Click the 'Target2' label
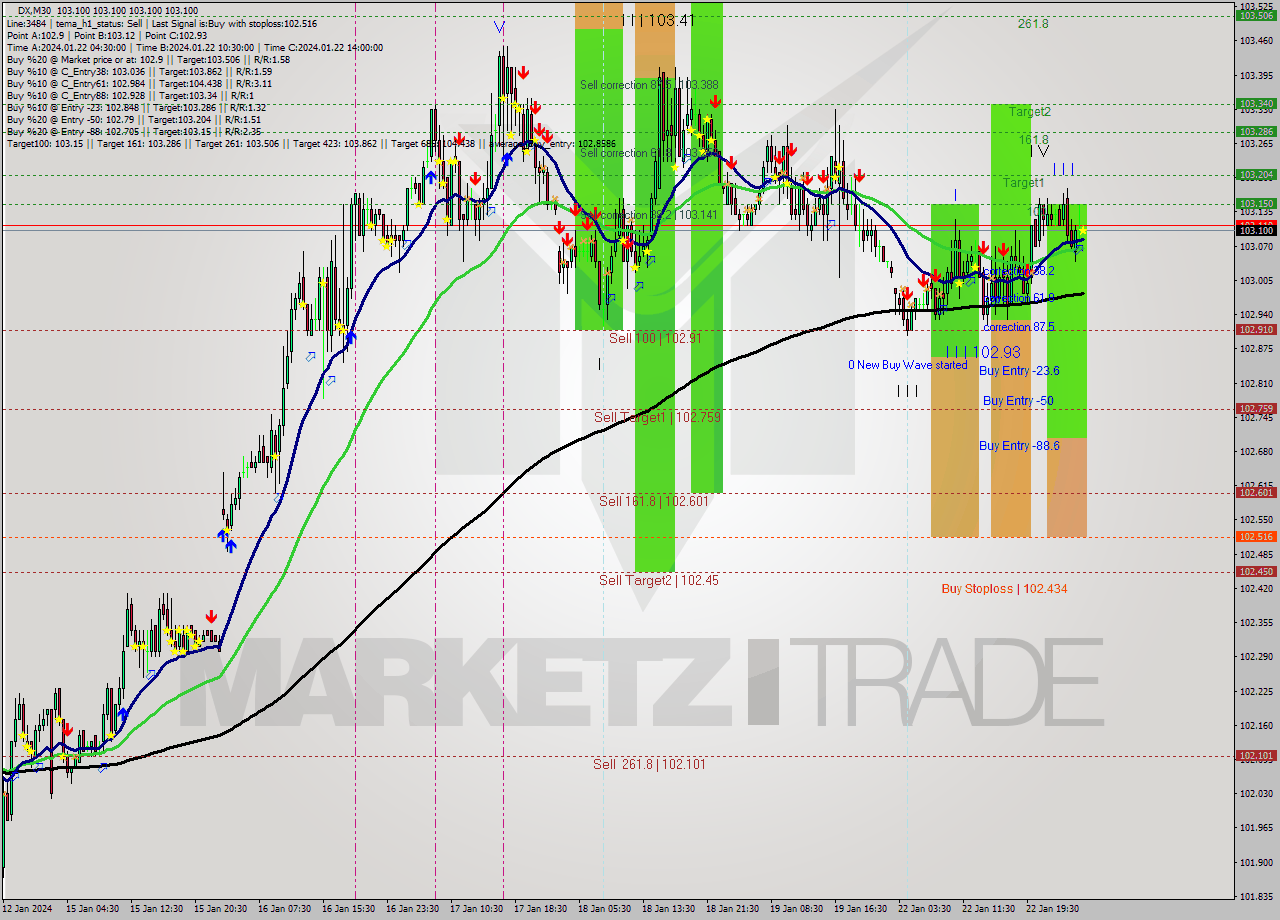 tap(1029, 111)
